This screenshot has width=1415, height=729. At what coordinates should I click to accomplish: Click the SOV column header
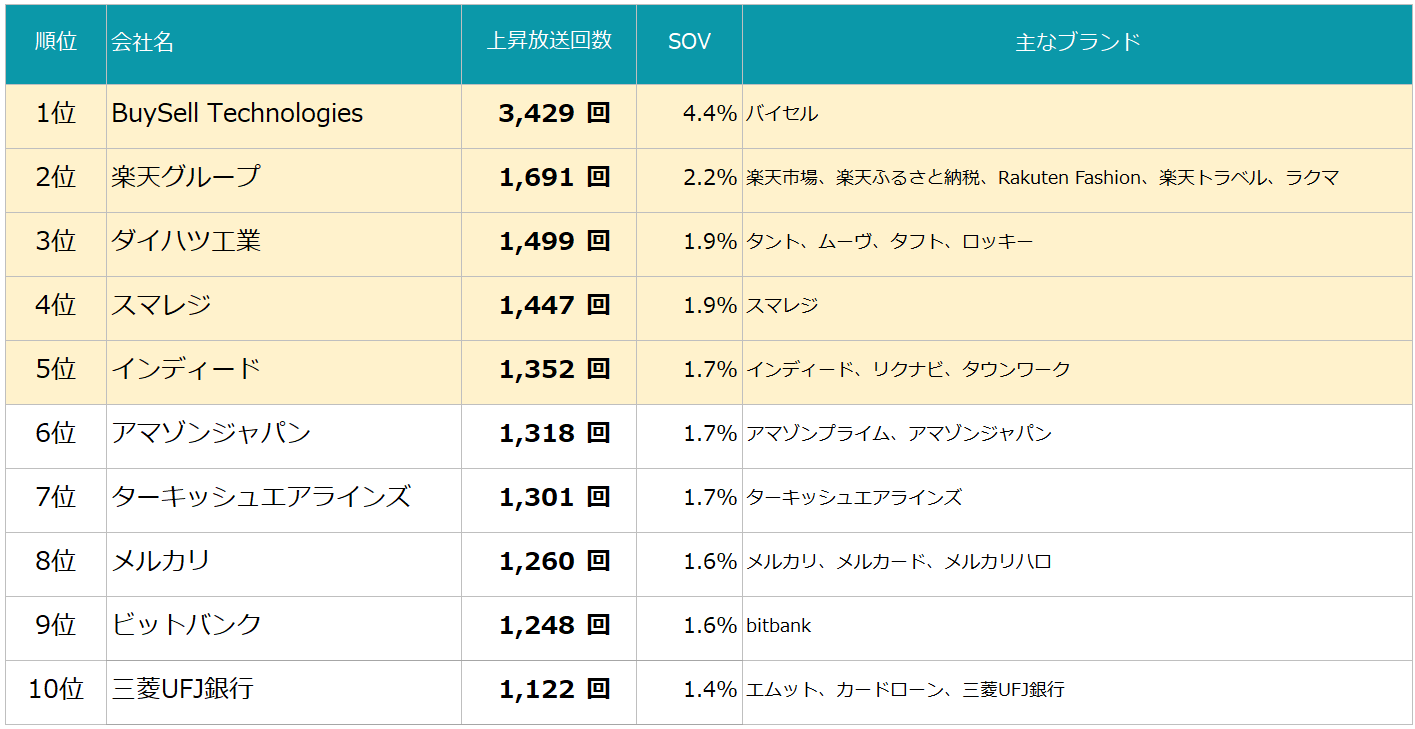pyautogui.click(x=689, y=42)
